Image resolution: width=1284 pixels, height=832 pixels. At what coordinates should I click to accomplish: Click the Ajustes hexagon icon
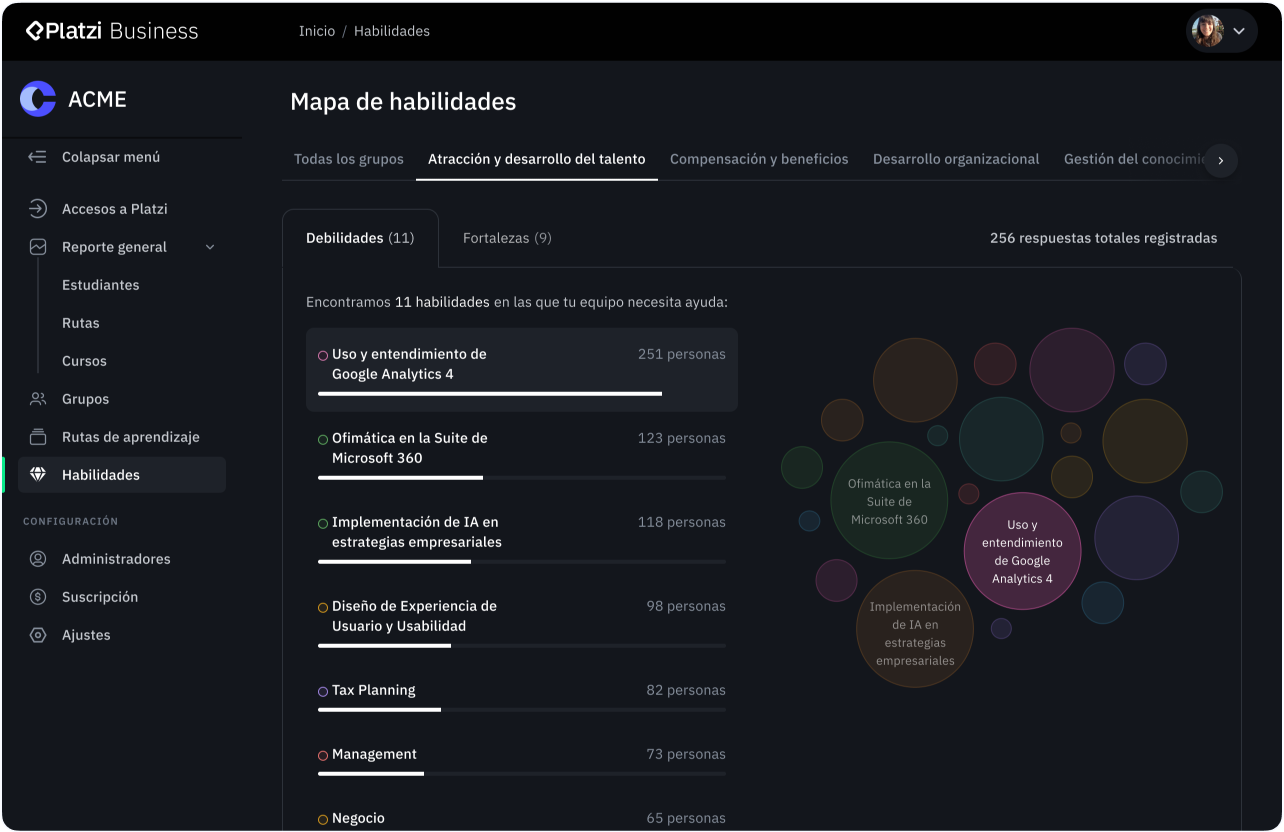pos(38,635)
